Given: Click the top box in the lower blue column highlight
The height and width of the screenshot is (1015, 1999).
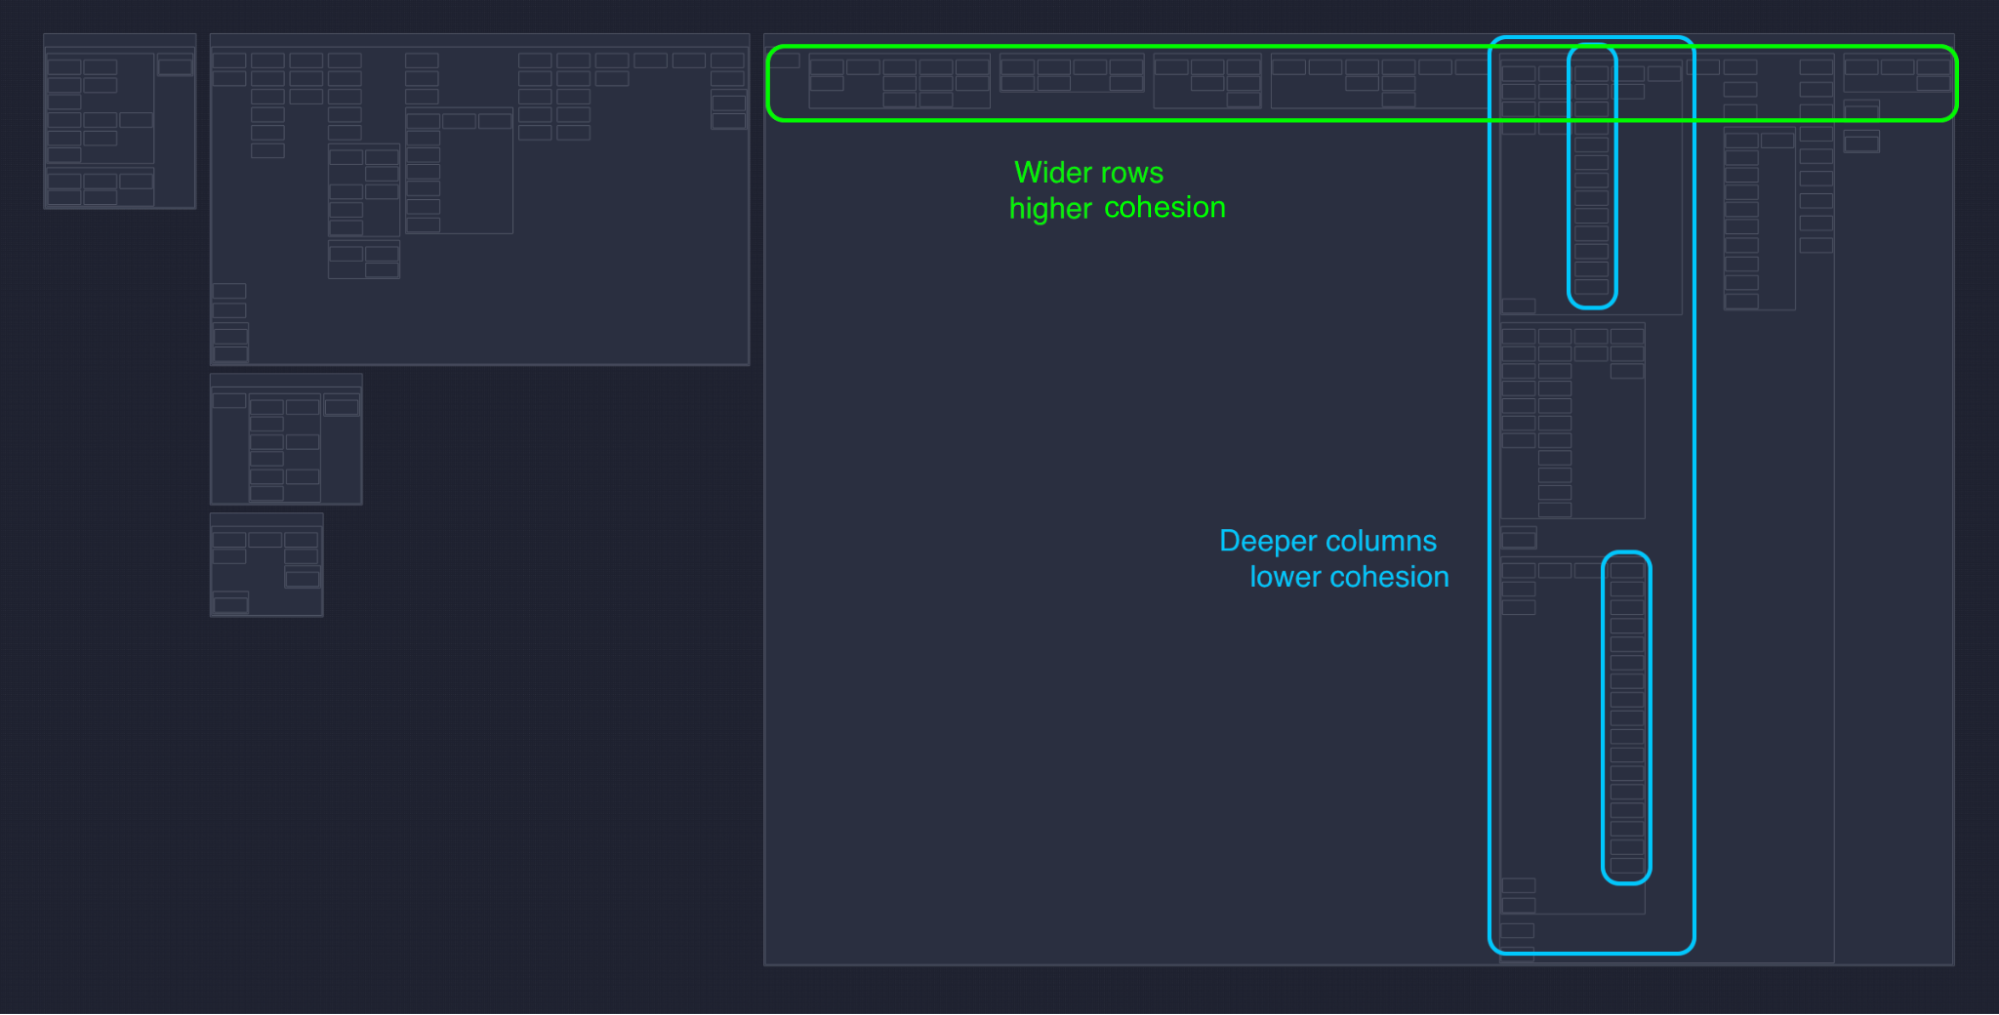Looking at the screenshot, I should pos(1626,570).
